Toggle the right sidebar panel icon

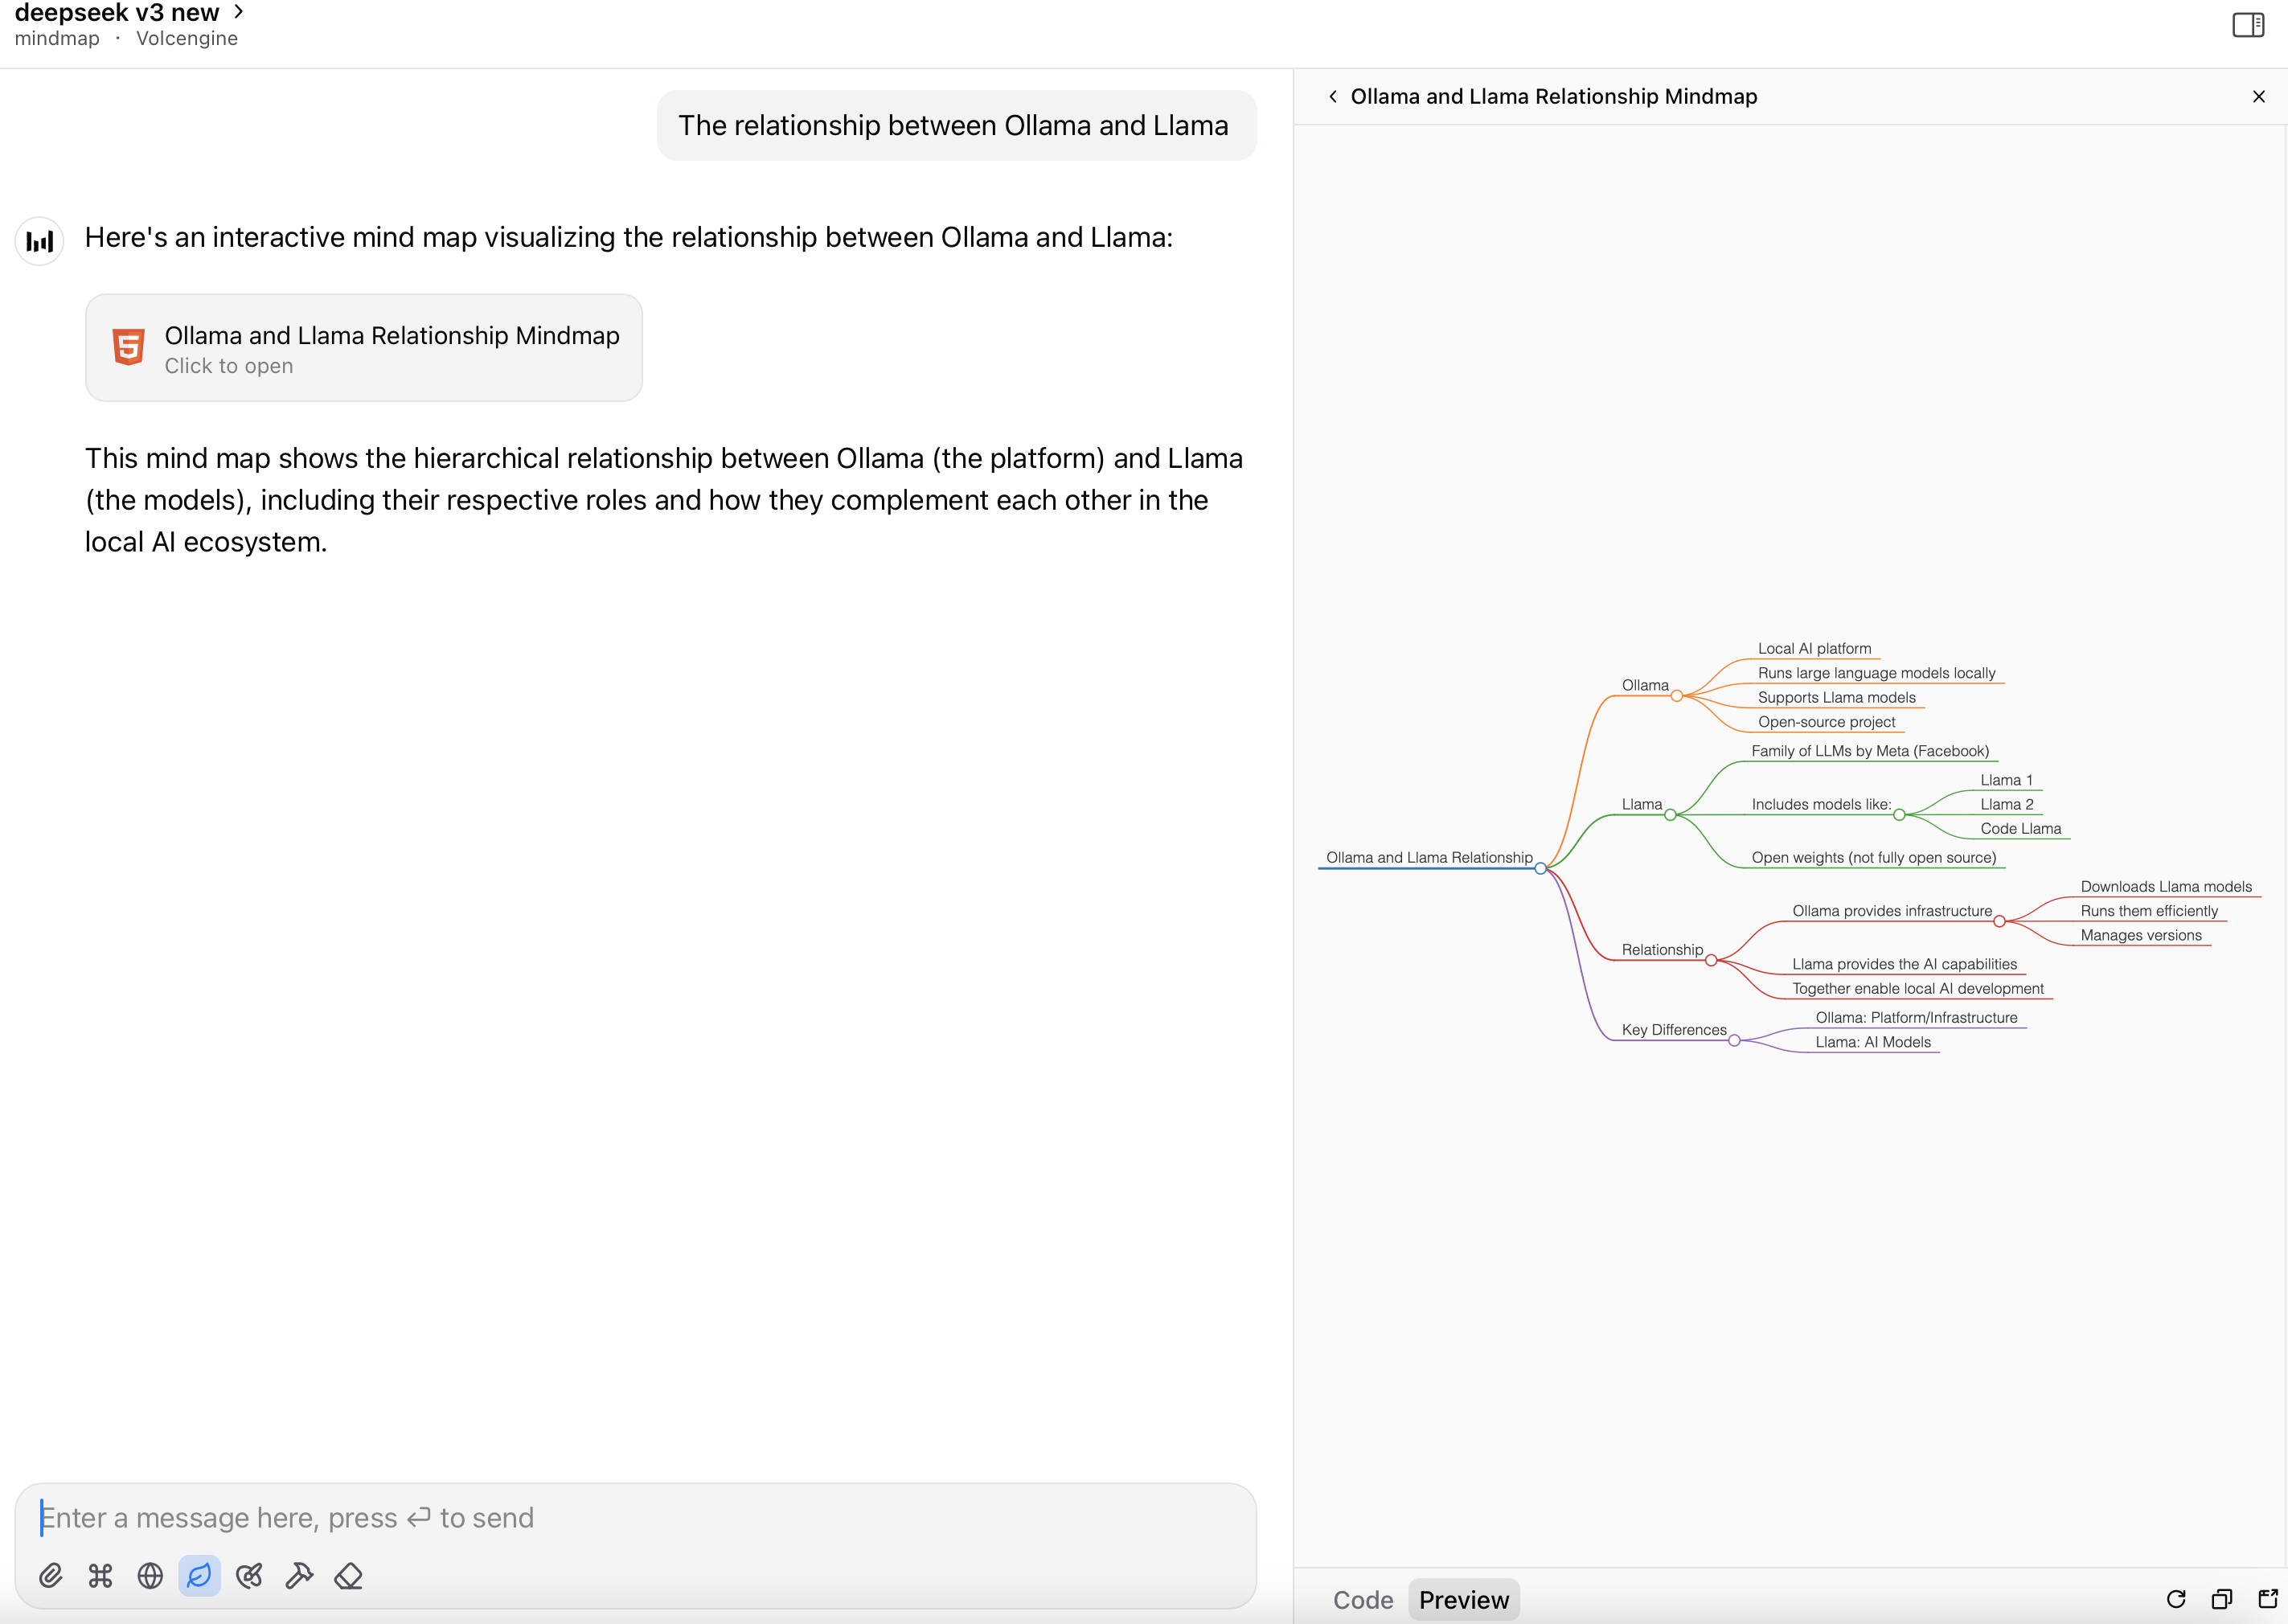tap(2248, 25)
